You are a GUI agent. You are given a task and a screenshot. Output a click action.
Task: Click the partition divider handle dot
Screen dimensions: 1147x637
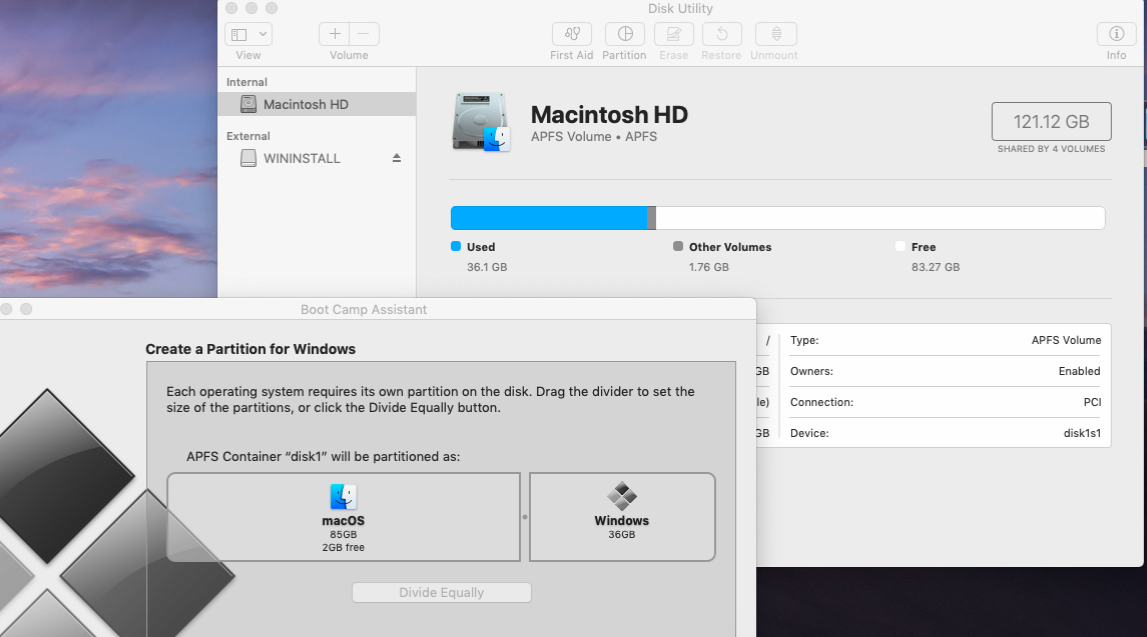524,517
